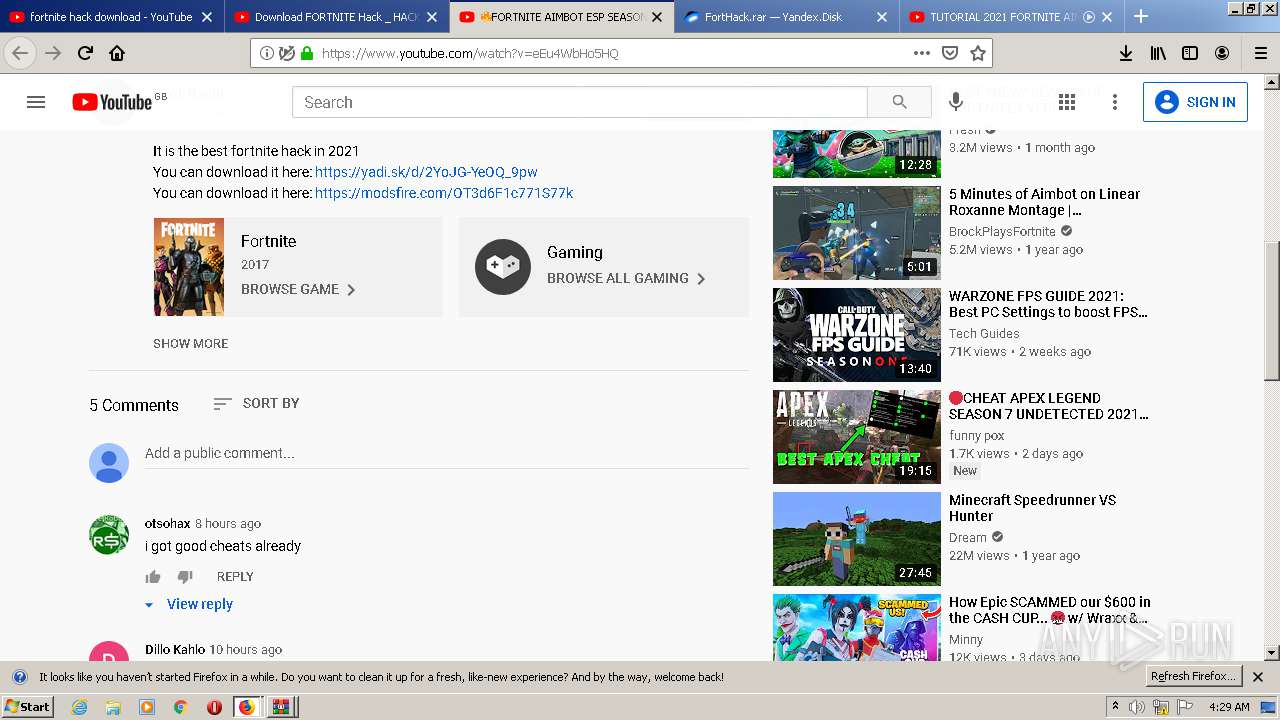Reload the page with the refresh icon
The width and height of the screenshot is (1280, 720).
(85, 53)
